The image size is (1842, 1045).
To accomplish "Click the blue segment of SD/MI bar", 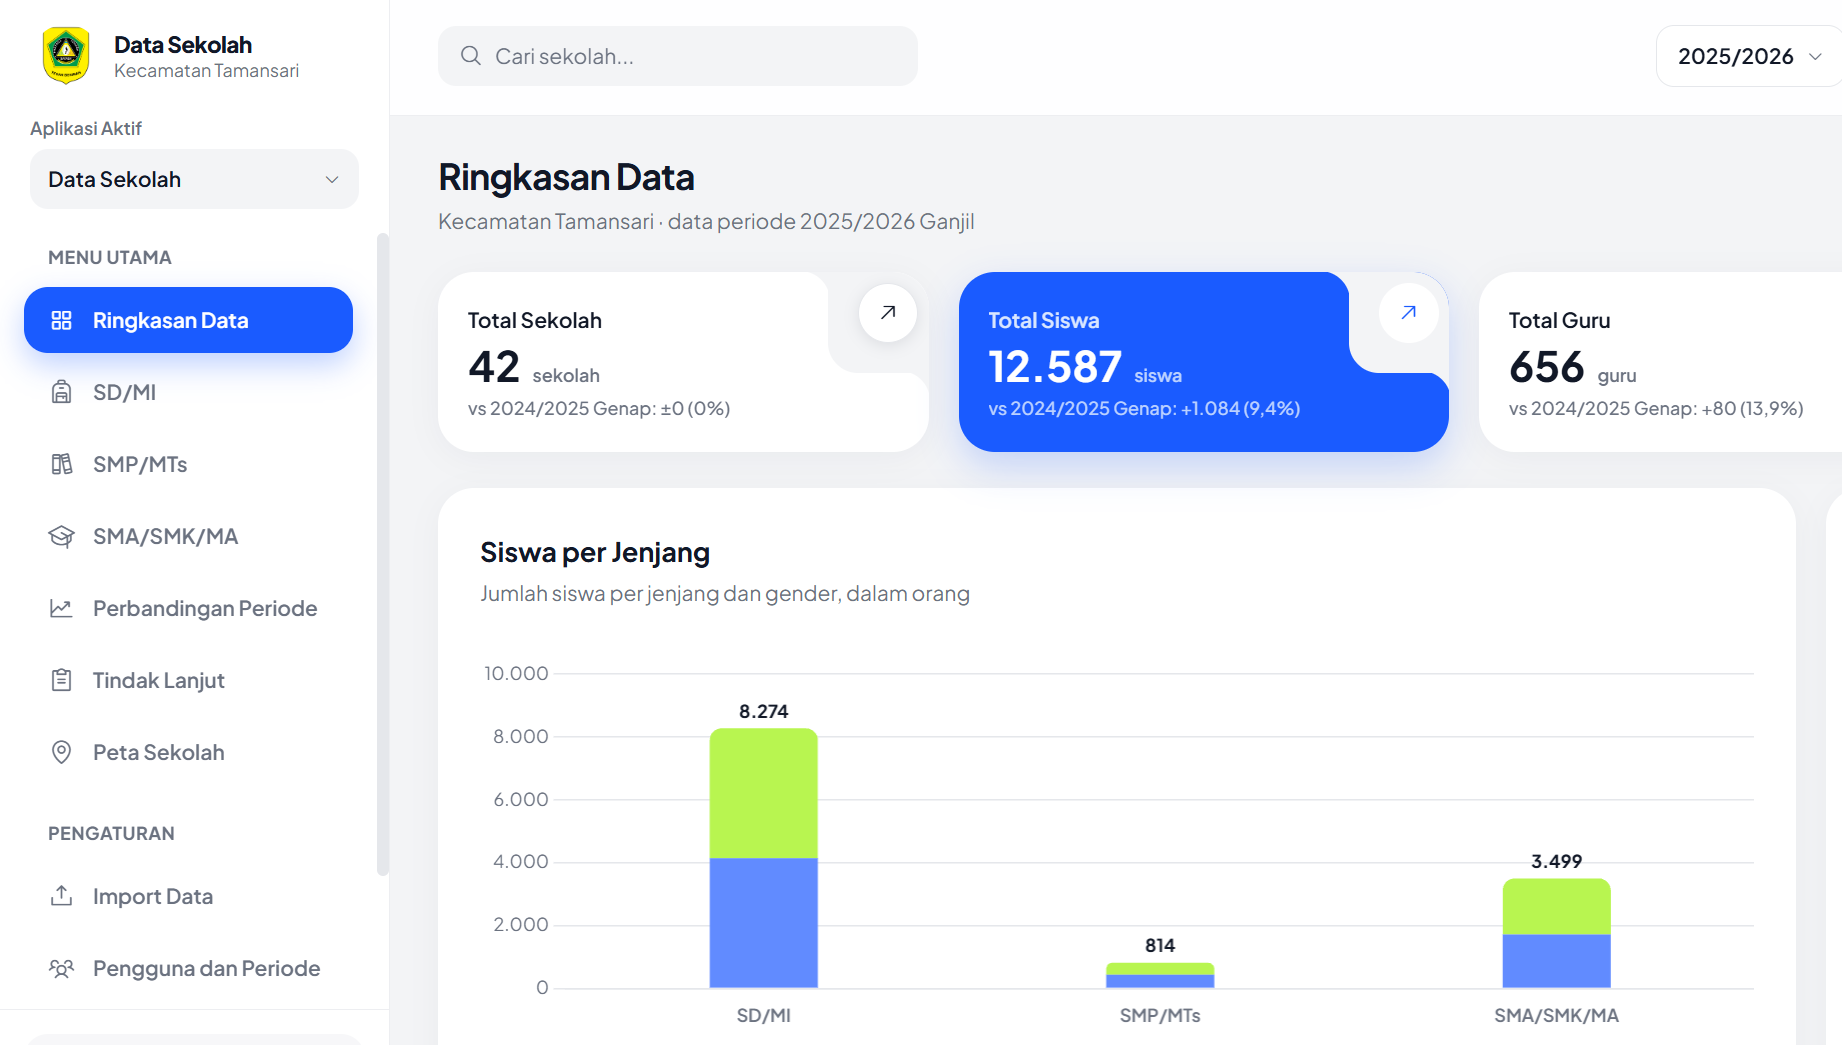I will coord(763,923).
